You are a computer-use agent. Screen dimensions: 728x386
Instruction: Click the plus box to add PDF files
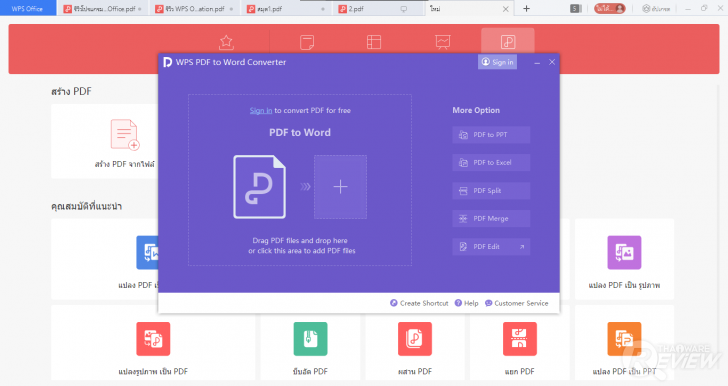pos(340,187)
